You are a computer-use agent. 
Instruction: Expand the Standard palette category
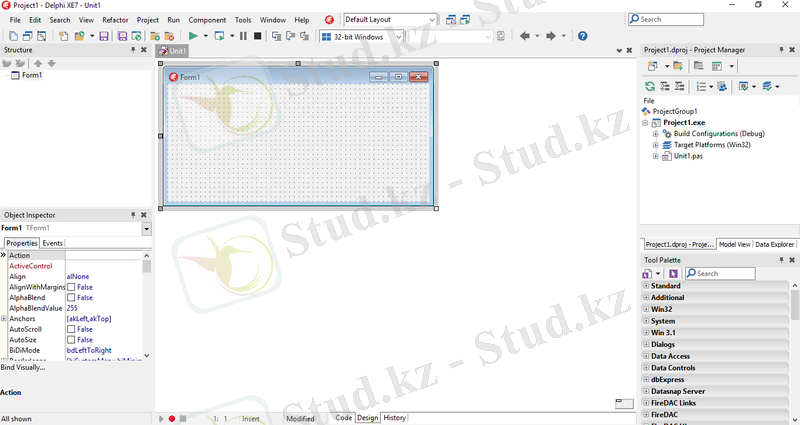click(646, 286)
